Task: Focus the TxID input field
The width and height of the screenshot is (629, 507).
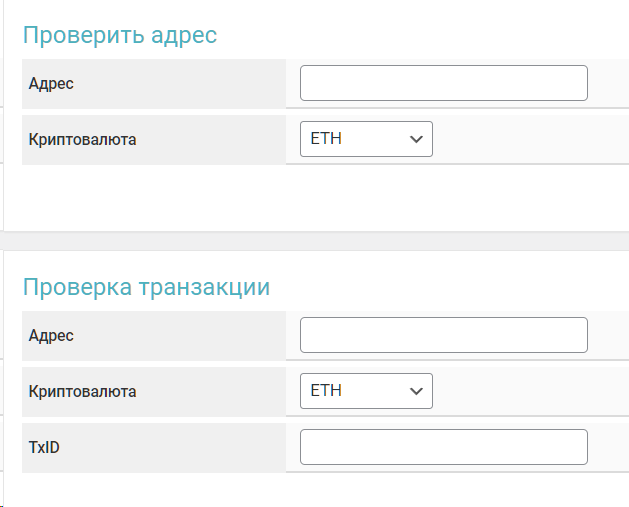Action: point(443,447)
